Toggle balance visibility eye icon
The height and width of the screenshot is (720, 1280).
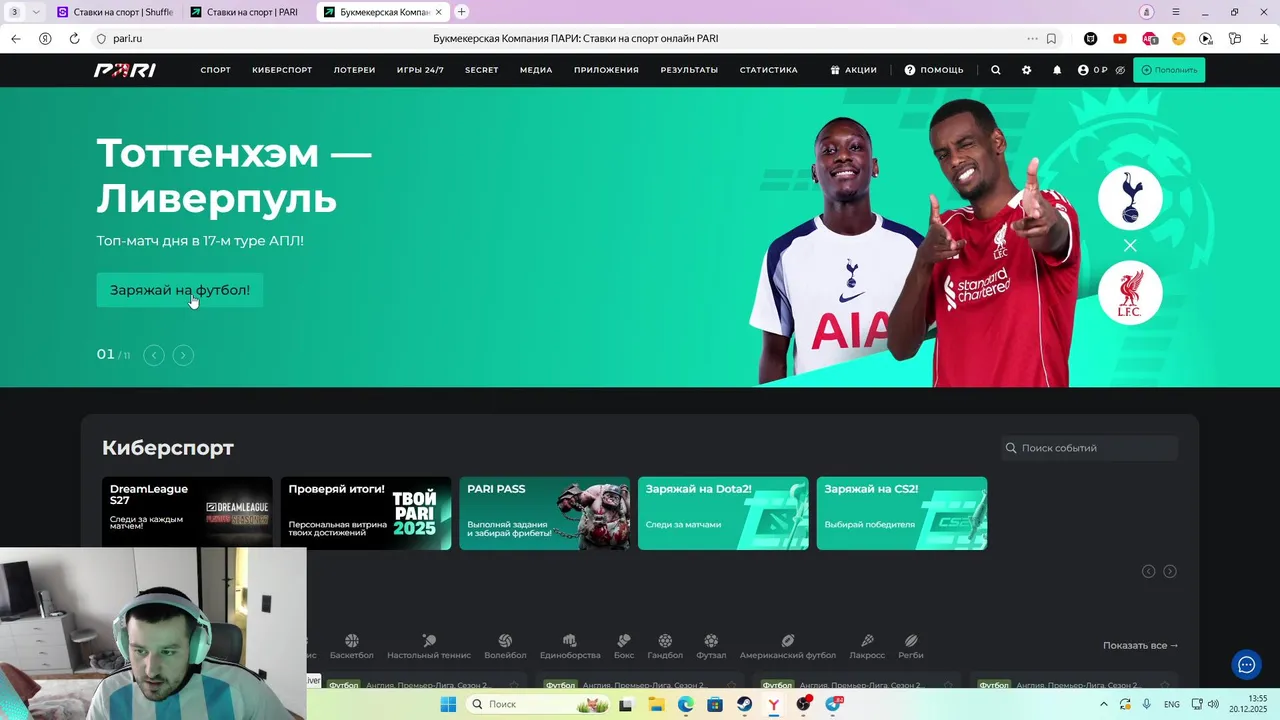point(1120,70)
